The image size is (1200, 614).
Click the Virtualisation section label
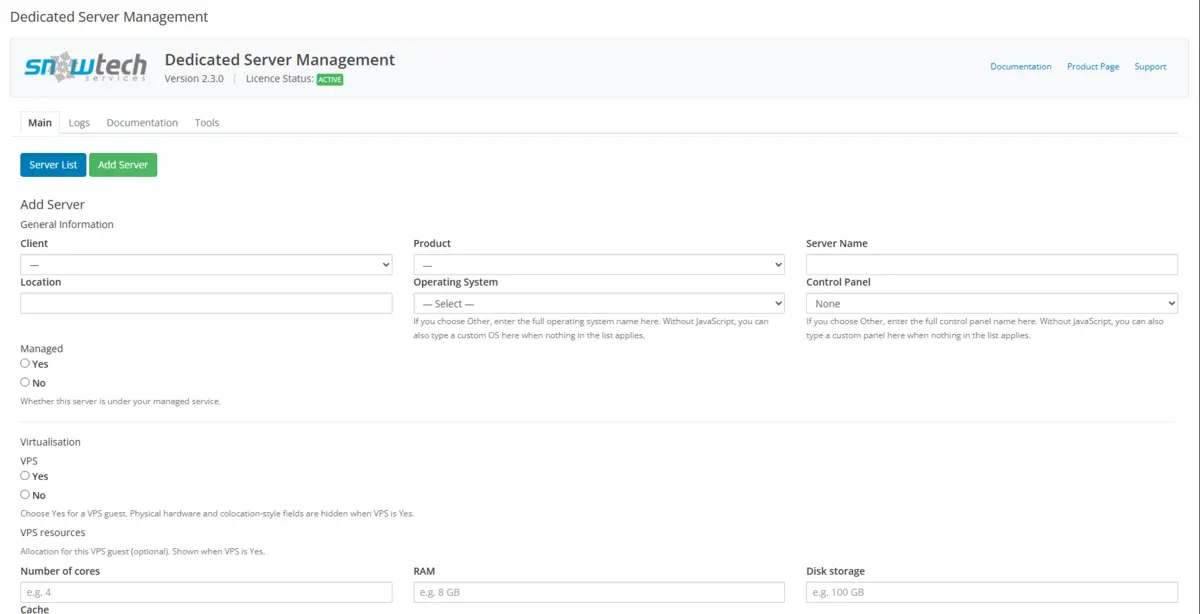51,442
